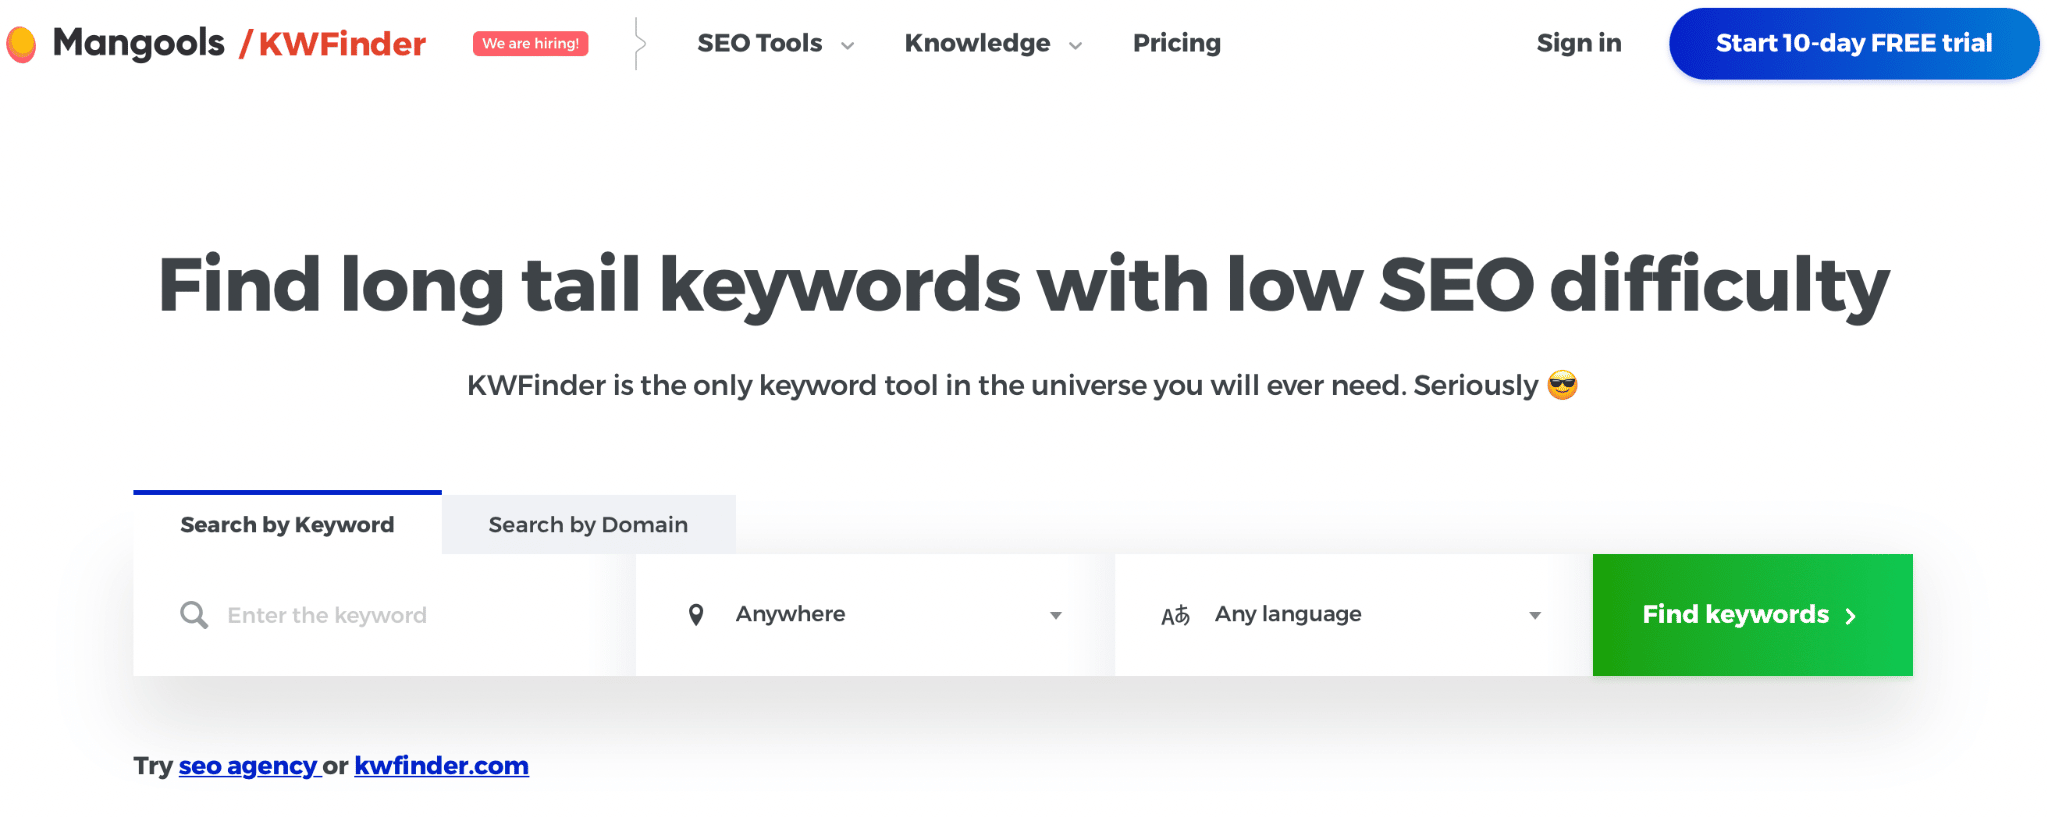Open the Pricing page

(1177, 43)
